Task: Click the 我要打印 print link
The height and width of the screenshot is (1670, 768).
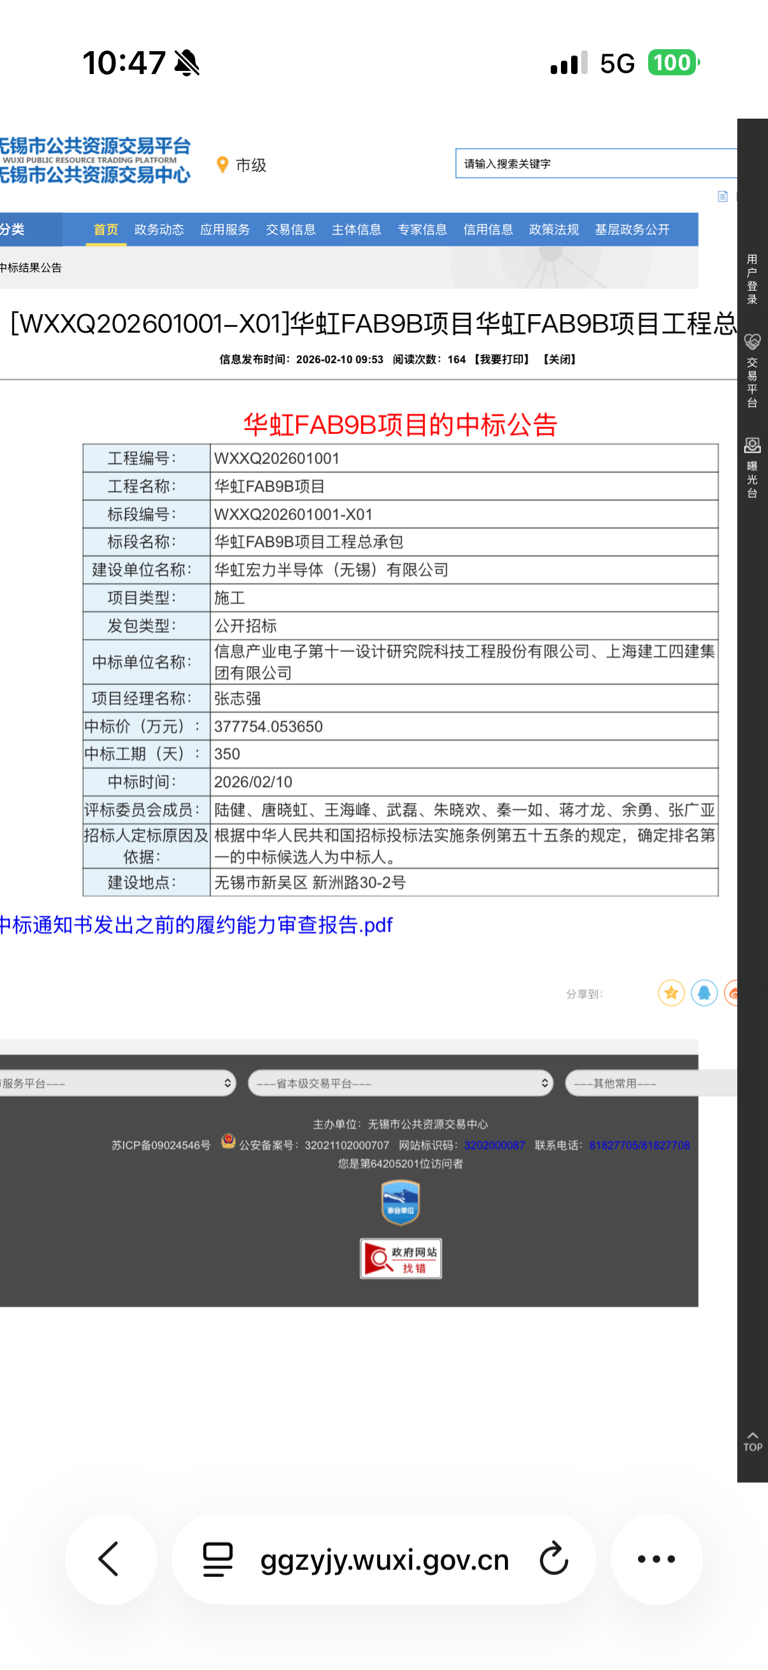Action: pyautogui.click(x=502, y=359)
